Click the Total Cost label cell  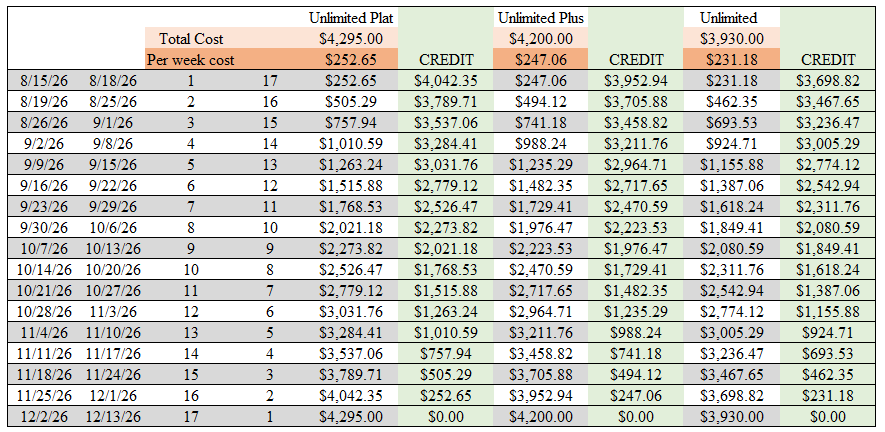[190, 39]
